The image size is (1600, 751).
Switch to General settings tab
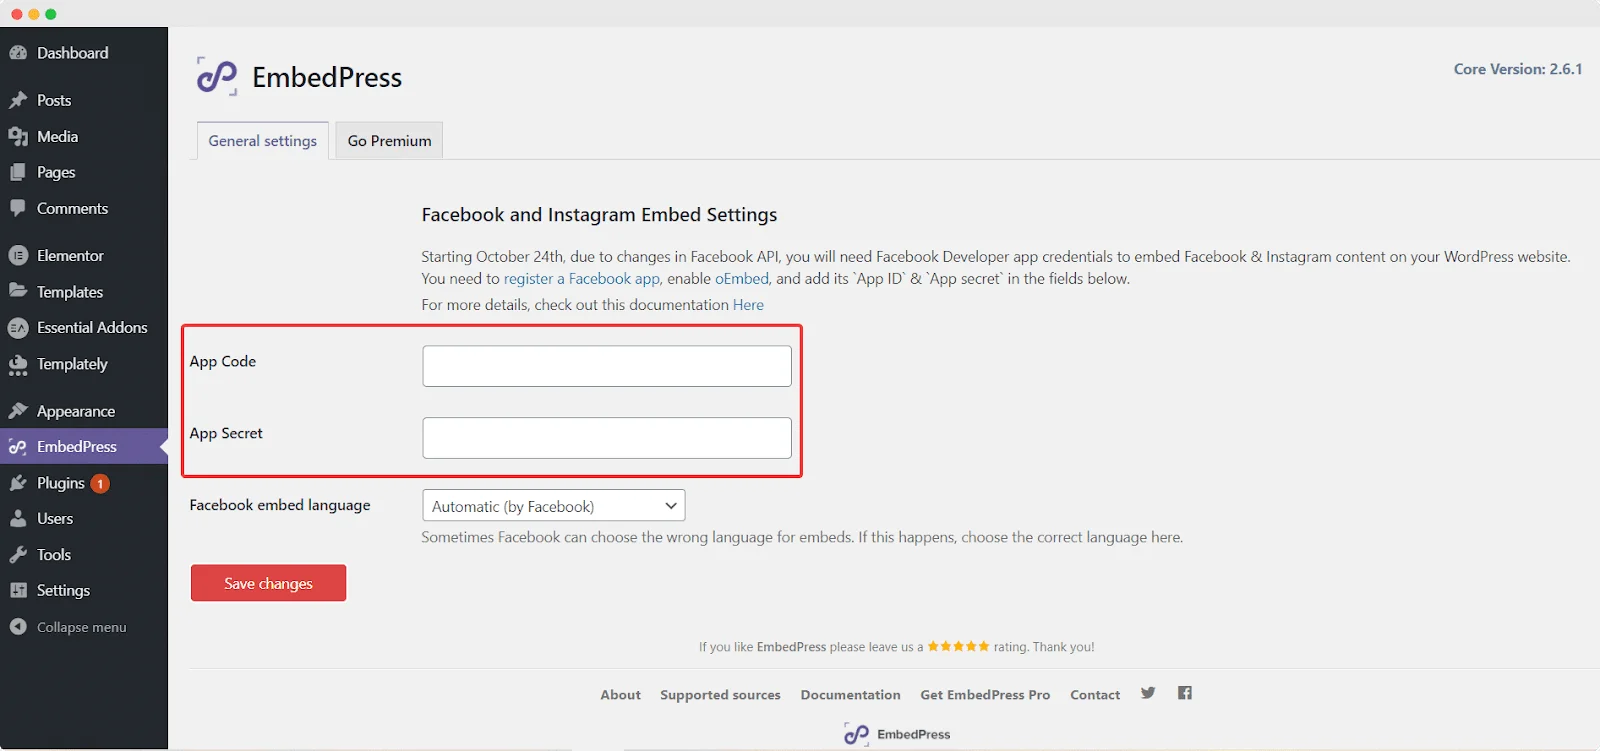(x=263, y=141)
